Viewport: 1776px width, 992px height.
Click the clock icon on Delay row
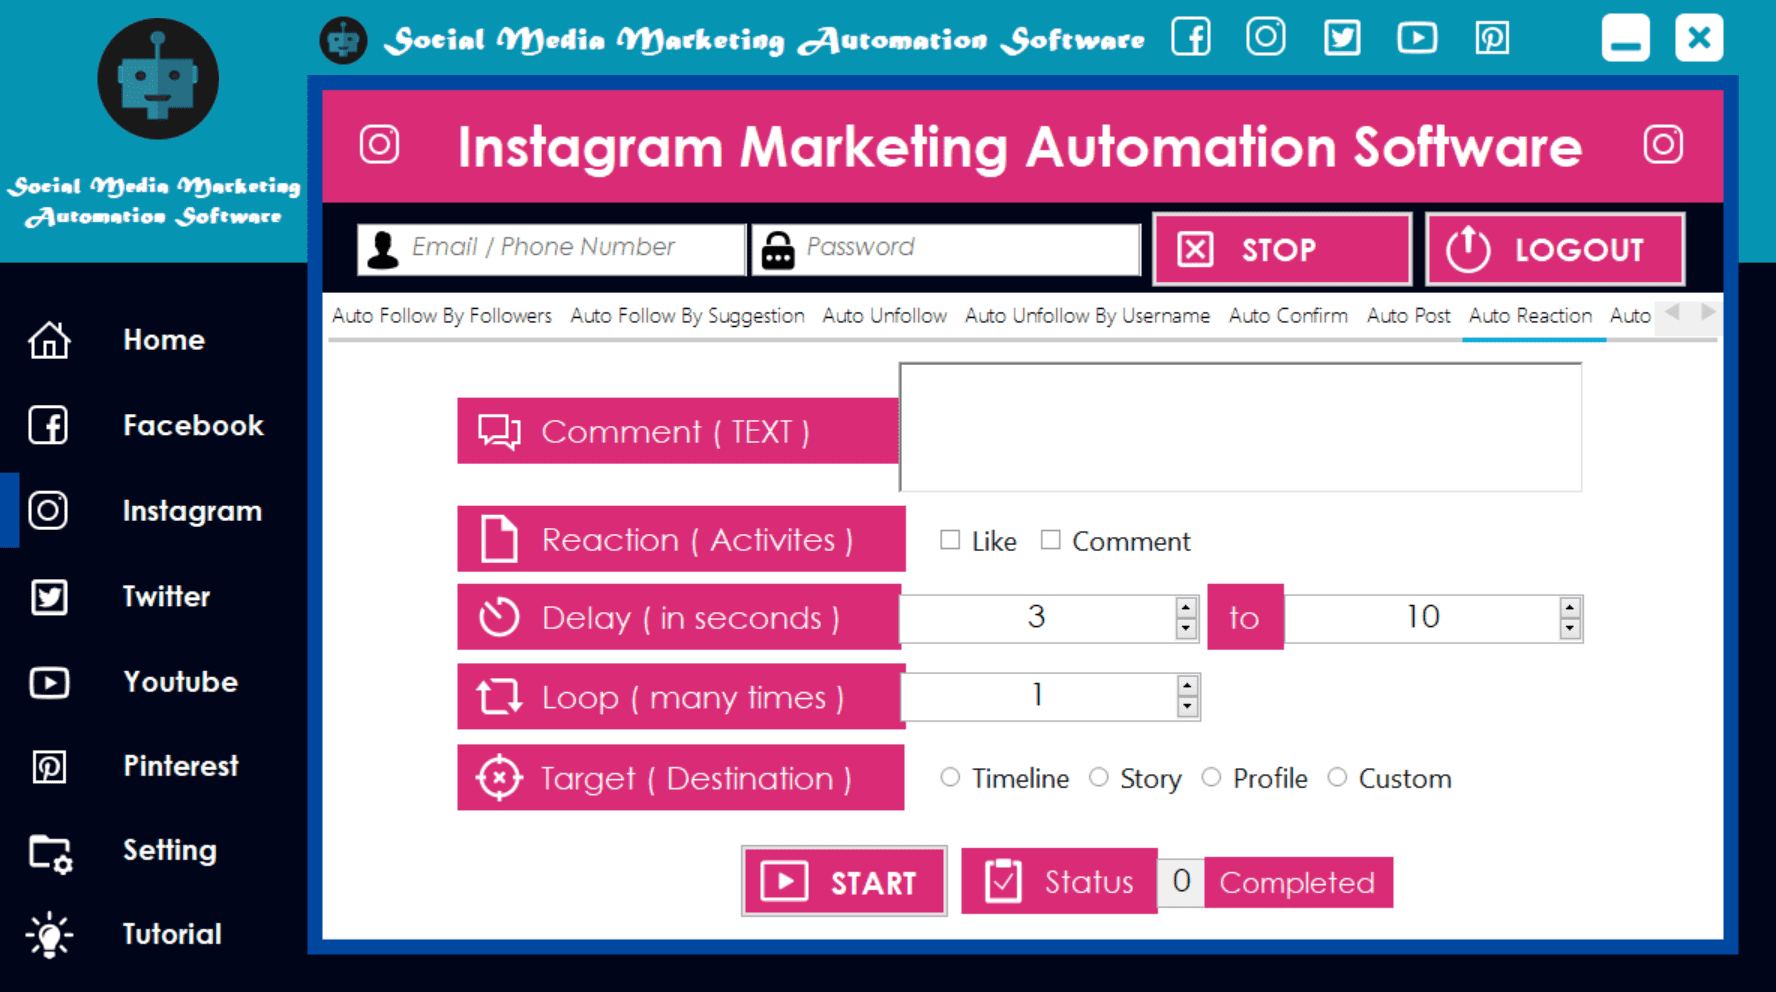(499, 618)
